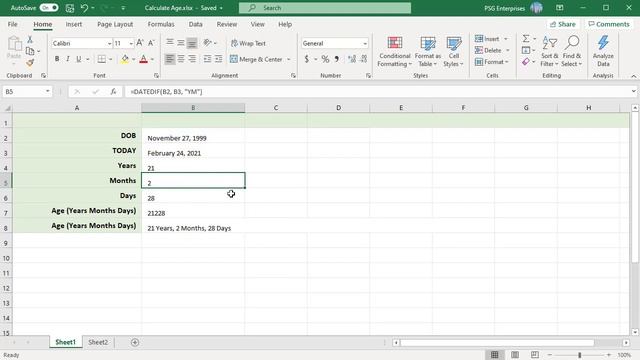
Task: Click the Bottom Align icon
Action: pyautogui.click(x=192, y=42)
